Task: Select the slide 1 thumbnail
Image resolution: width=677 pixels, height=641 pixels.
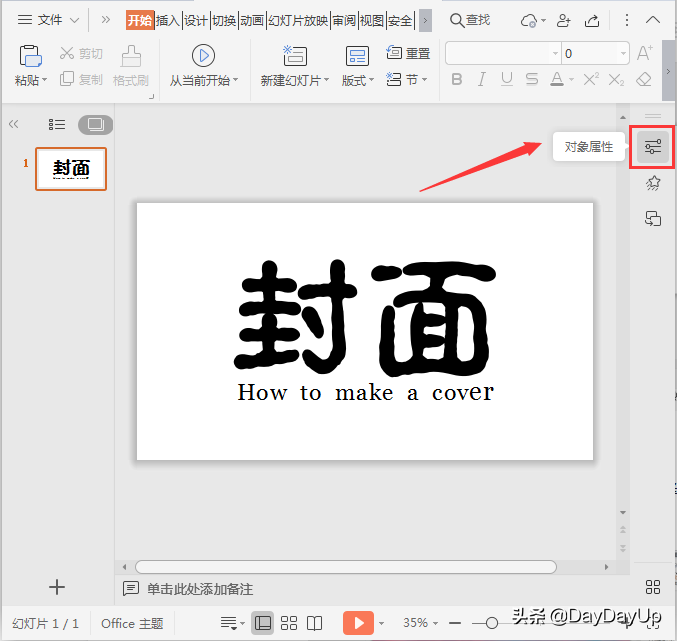Action: tap(71, 169)
